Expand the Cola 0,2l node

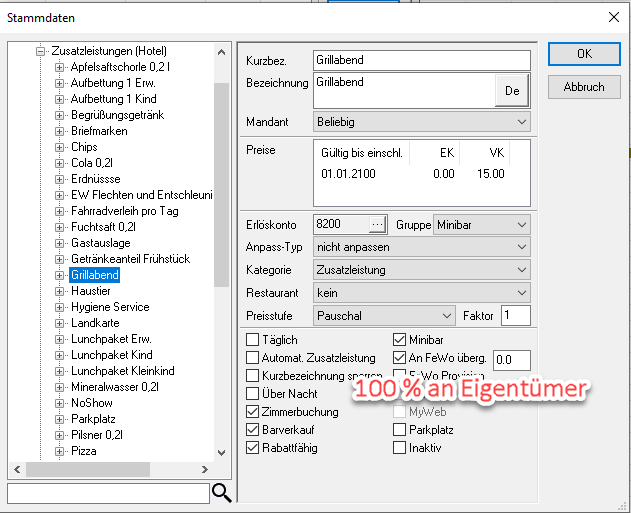pyautogui.click(x=59, y=163)
